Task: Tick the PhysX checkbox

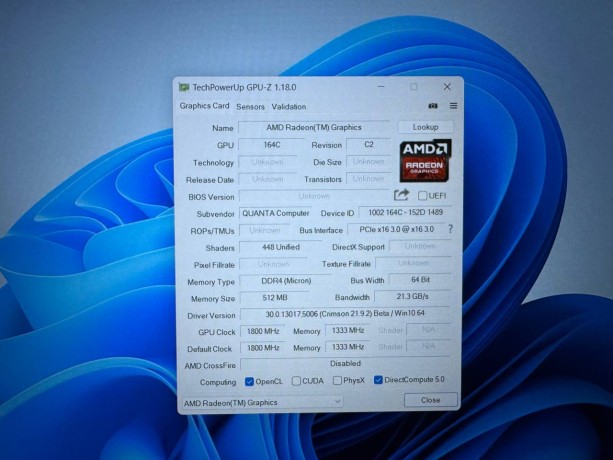Action: tap(337, 381)
